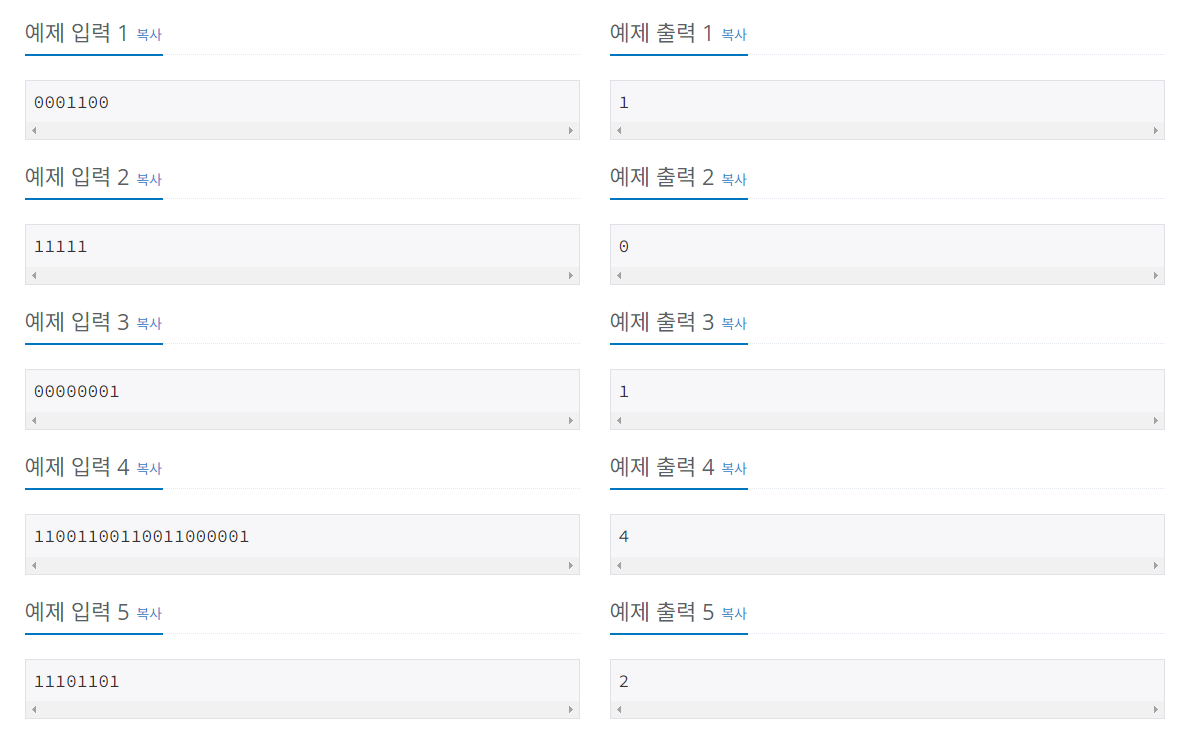
Task: Click right scroll arrow of output 5 box
Action: [x=1156, y=710]
